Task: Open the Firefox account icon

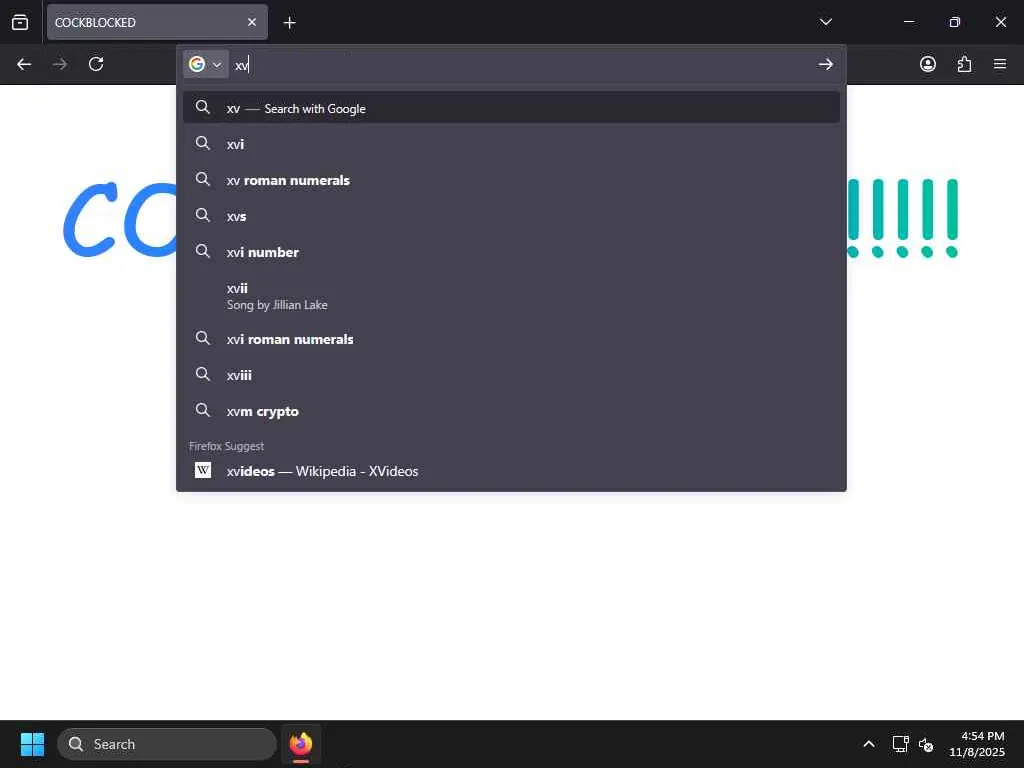Action: [x=927, y=64]
